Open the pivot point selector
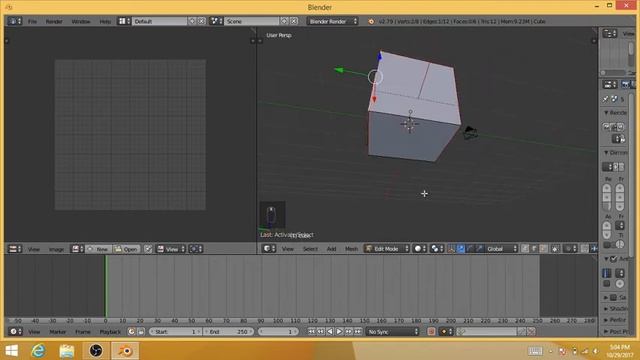The width and height of the screenshot is (640, 360). pyautogui.click(x=437, y=249)
